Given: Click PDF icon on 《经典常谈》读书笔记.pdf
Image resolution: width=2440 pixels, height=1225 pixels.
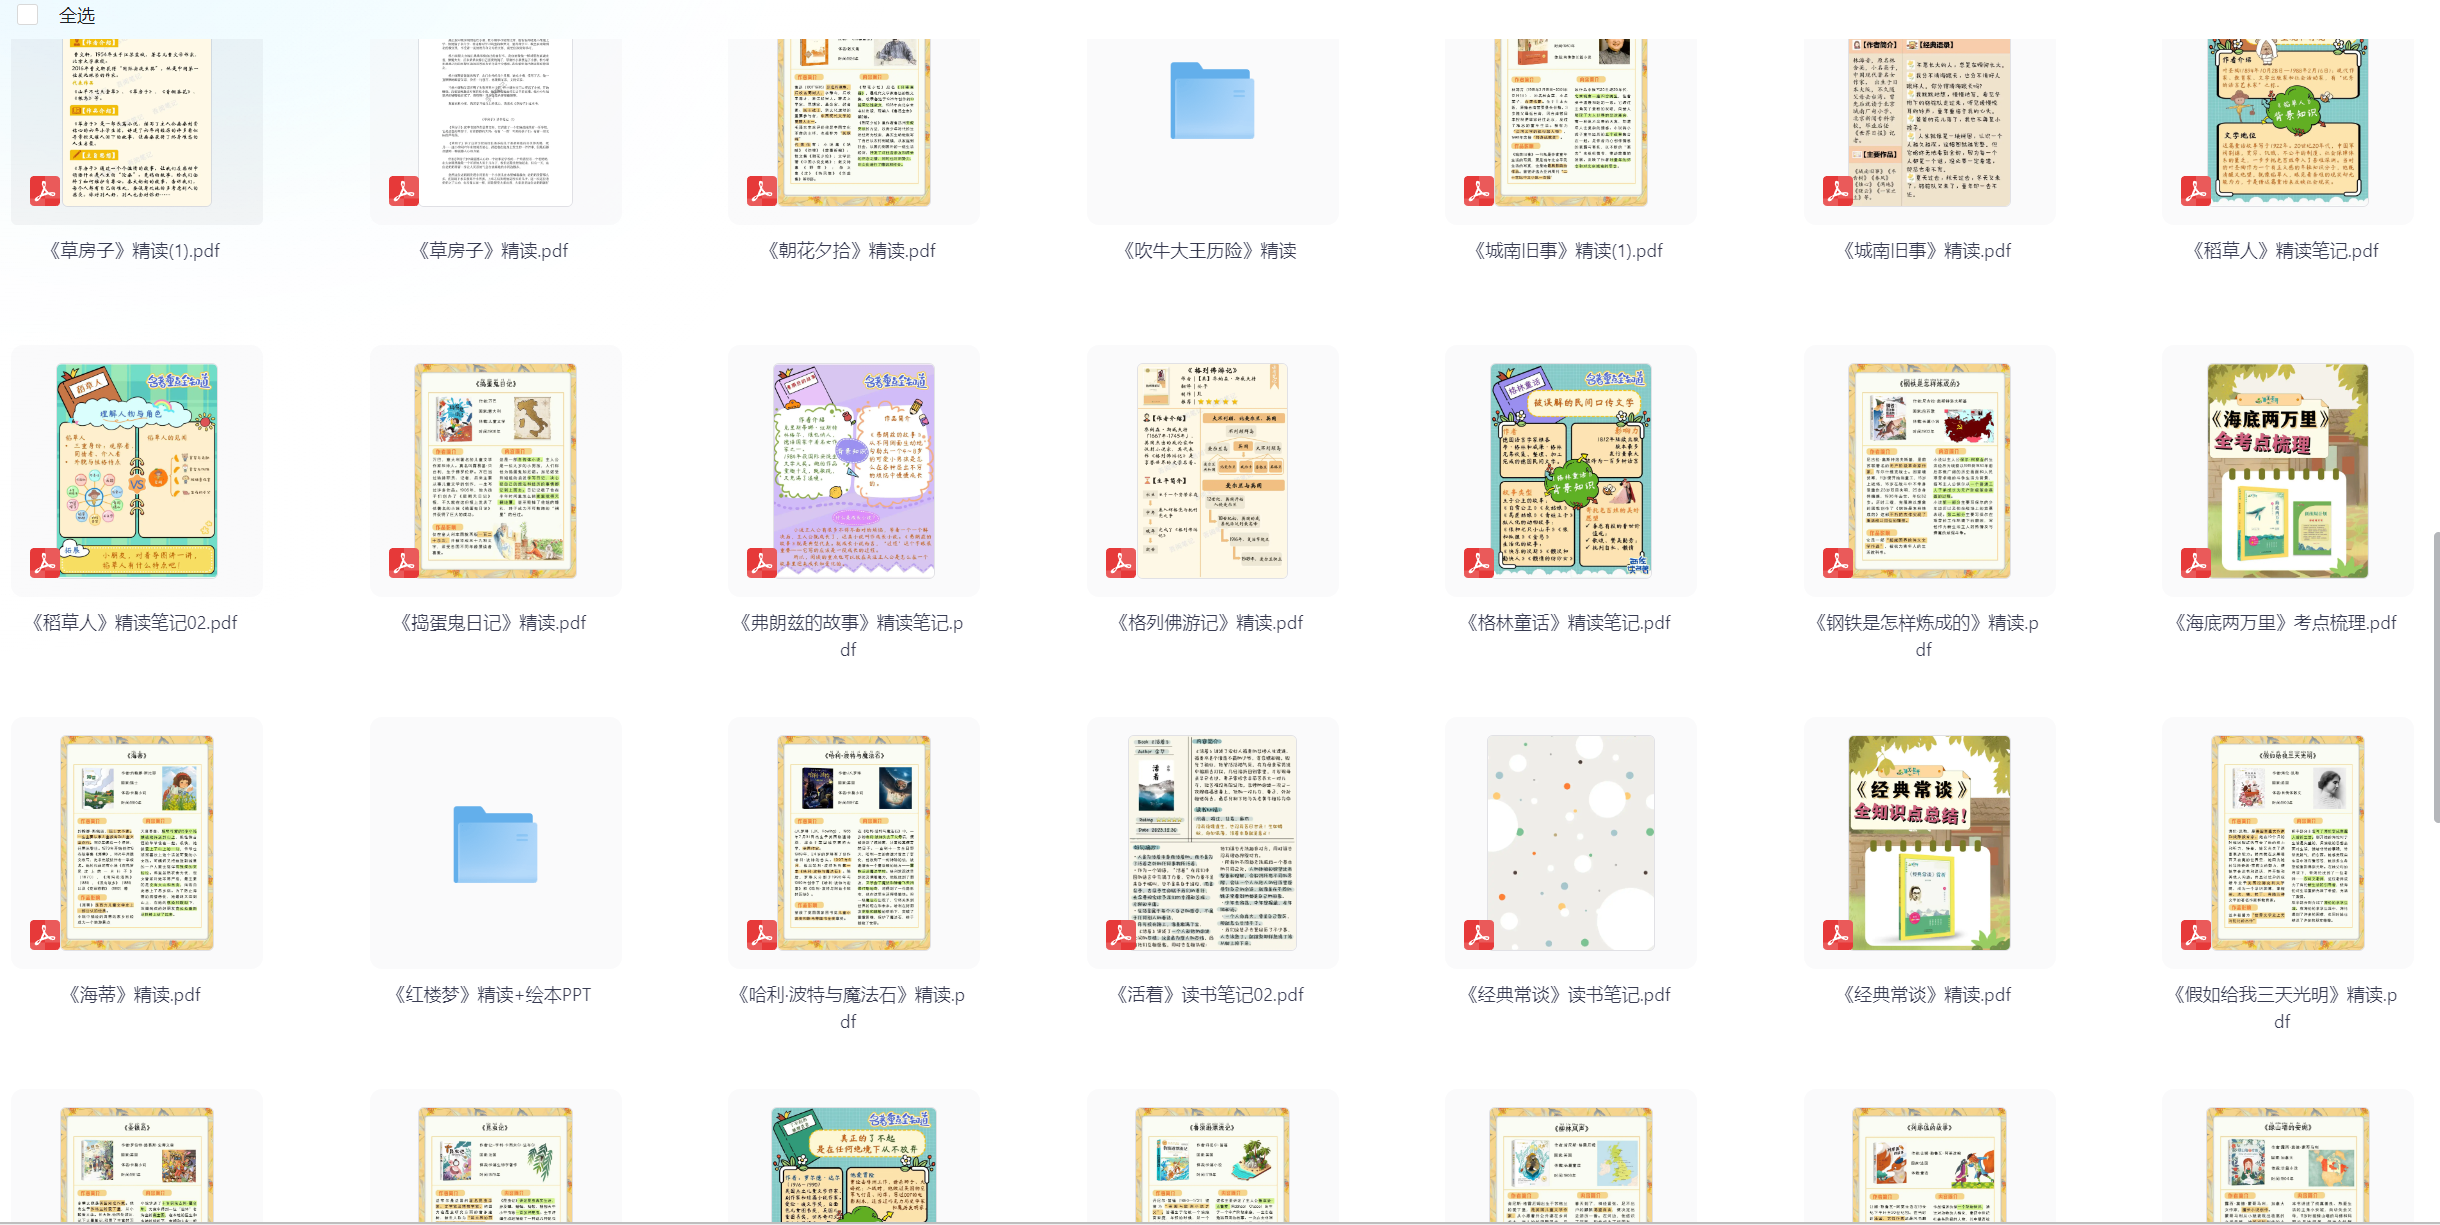Looking at the screenshot, I should click(1479, 935).
